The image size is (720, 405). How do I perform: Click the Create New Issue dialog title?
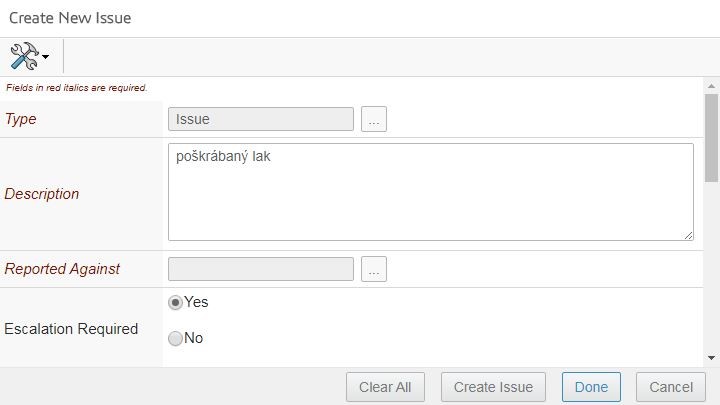[x=70, y=18]
